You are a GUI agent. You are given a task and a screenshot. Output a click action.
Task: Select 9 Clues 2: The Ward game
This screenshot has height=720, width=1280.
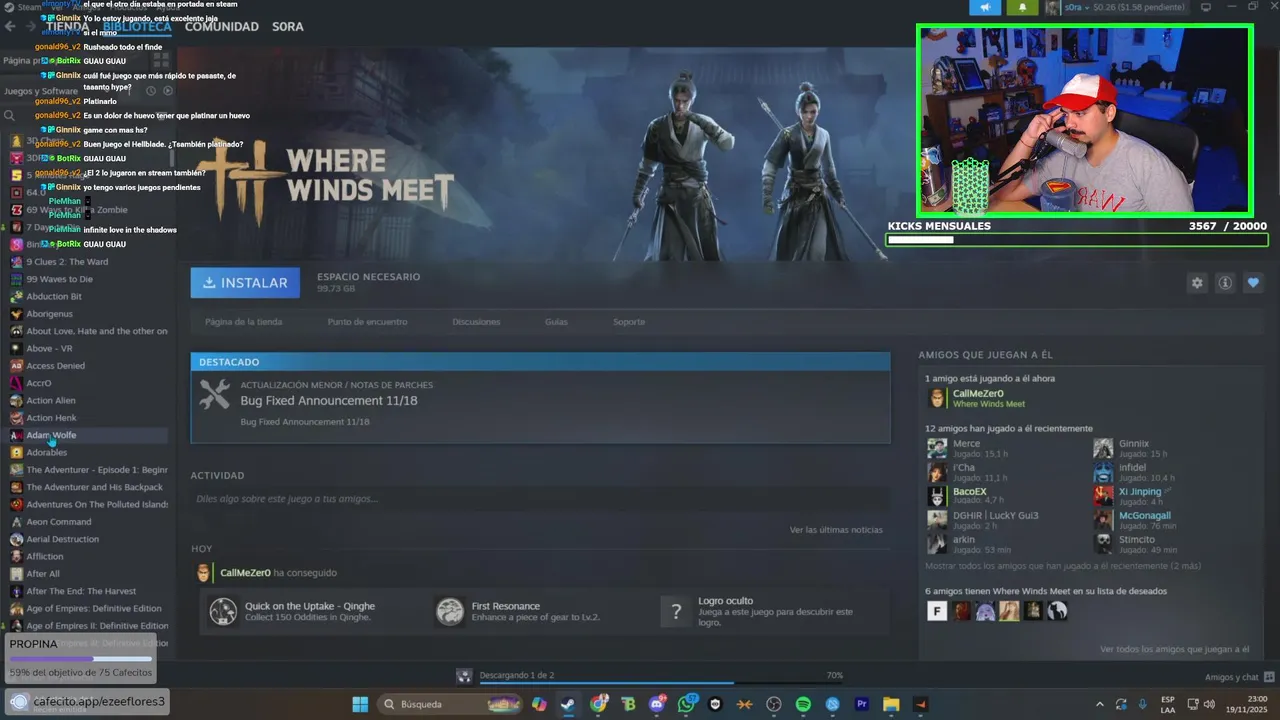coord(67,262)
